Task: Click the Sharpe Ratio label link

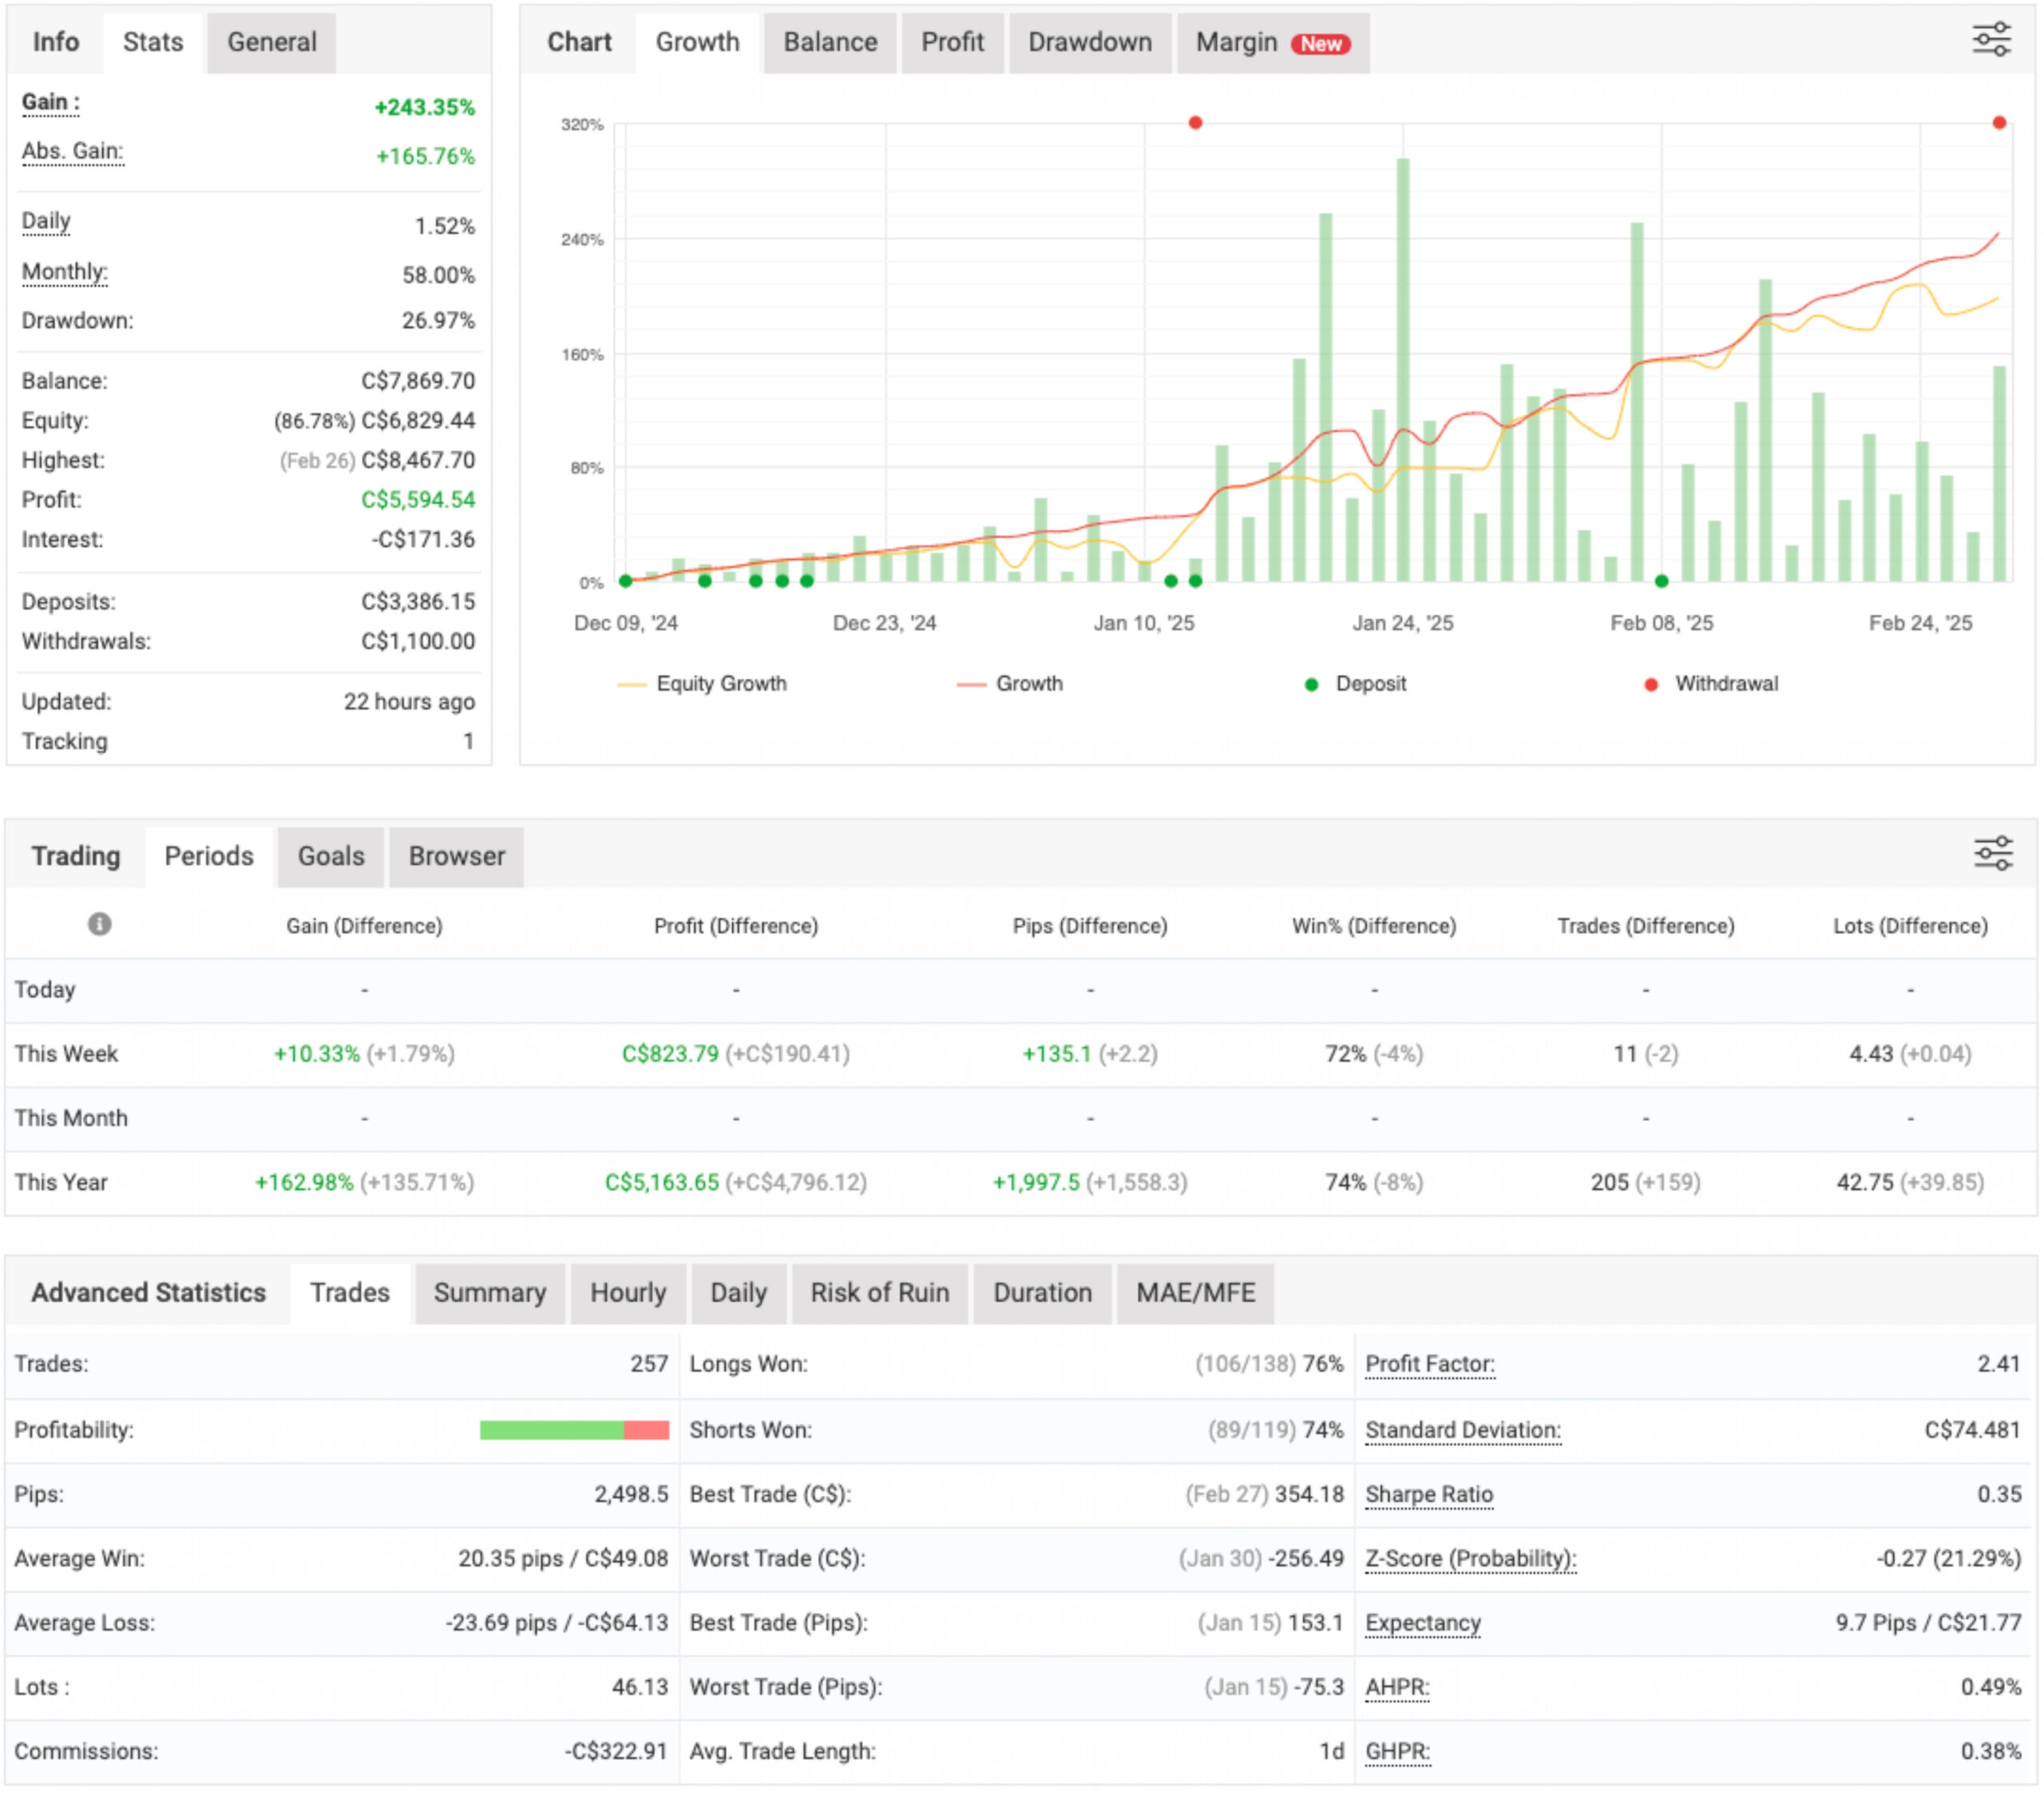Action: (1428, 1494)
